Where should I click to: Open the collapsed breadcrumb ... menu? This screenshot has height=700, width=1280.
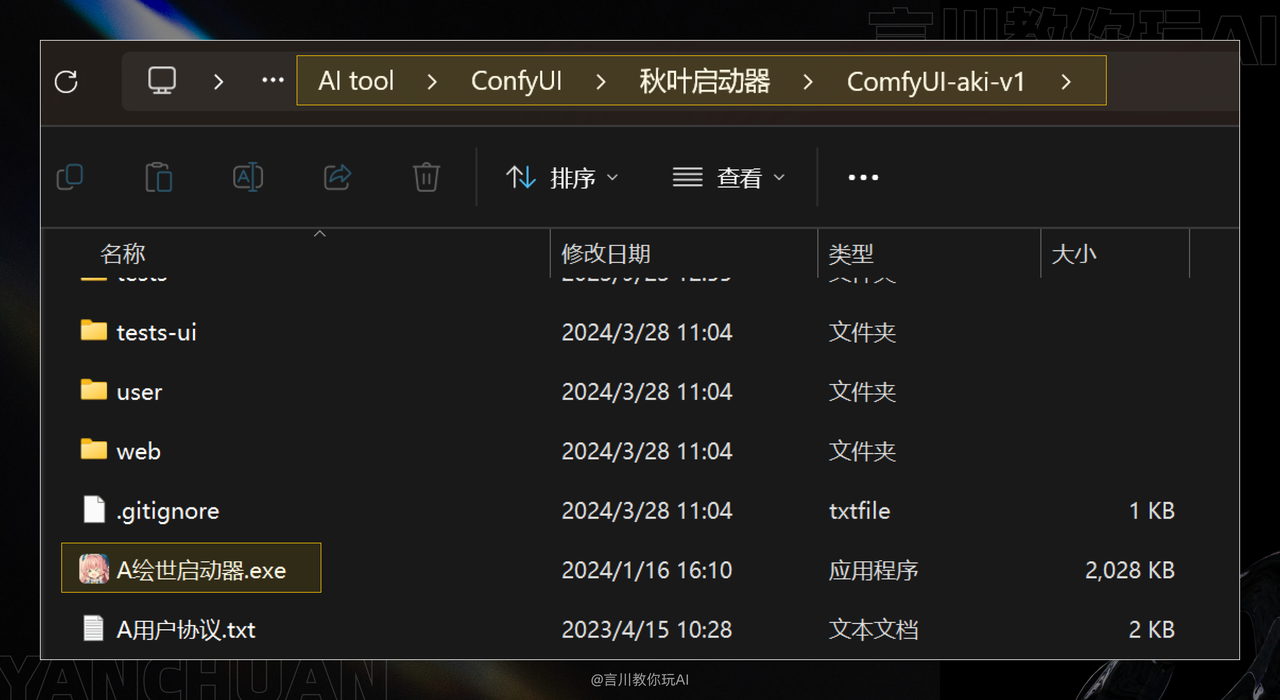(271, 81)
